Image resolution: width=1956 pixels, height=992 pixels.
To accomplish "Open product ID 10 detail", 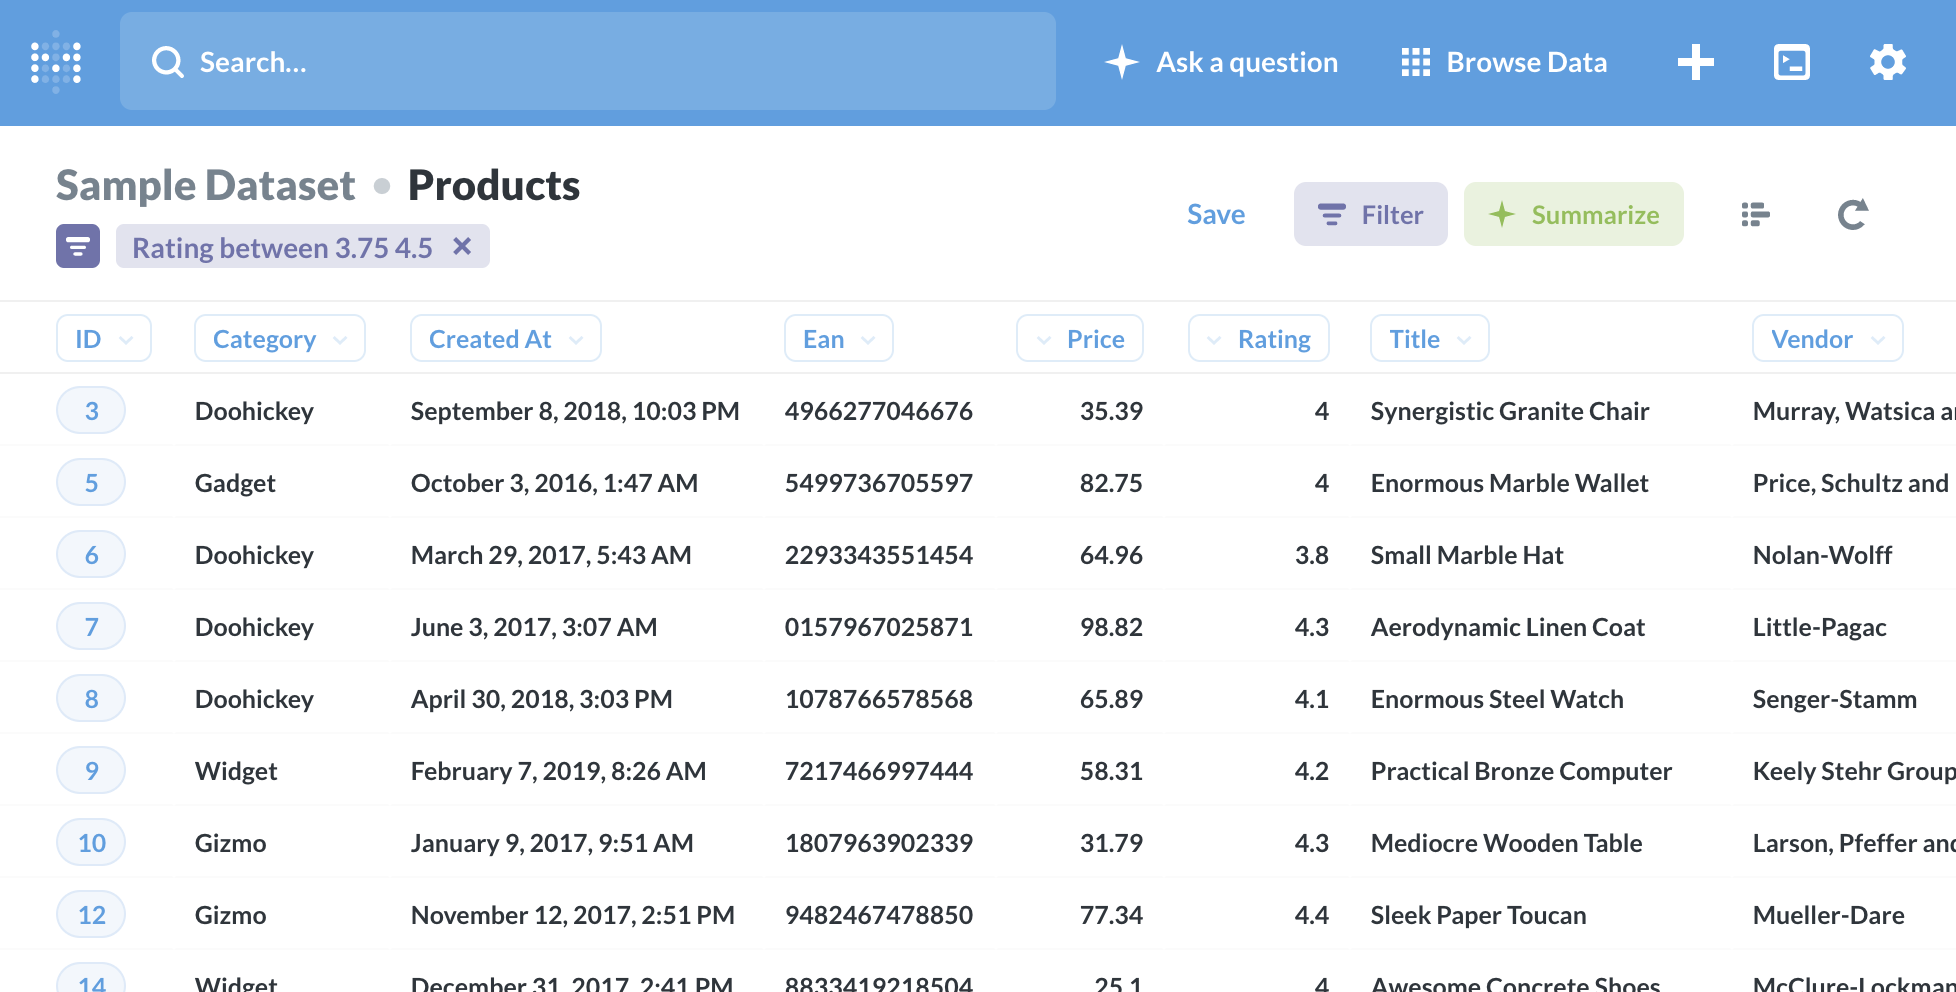I will coord(91,842).
